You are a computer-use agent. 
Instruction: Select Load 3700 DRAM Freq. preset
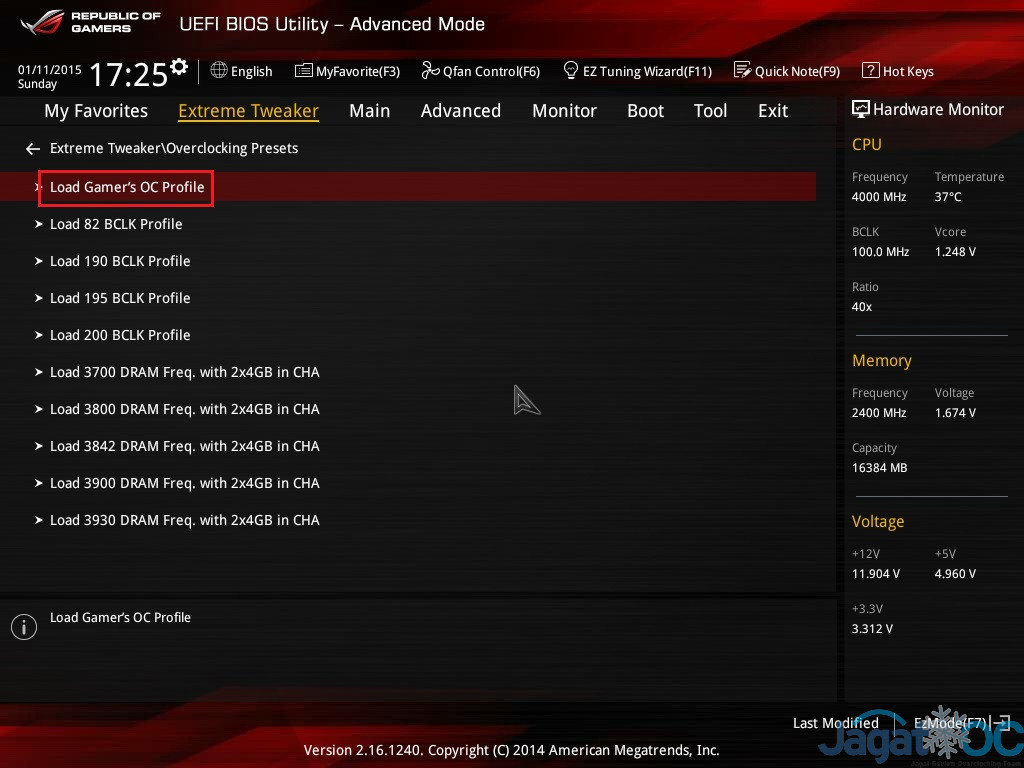[184, 372]
